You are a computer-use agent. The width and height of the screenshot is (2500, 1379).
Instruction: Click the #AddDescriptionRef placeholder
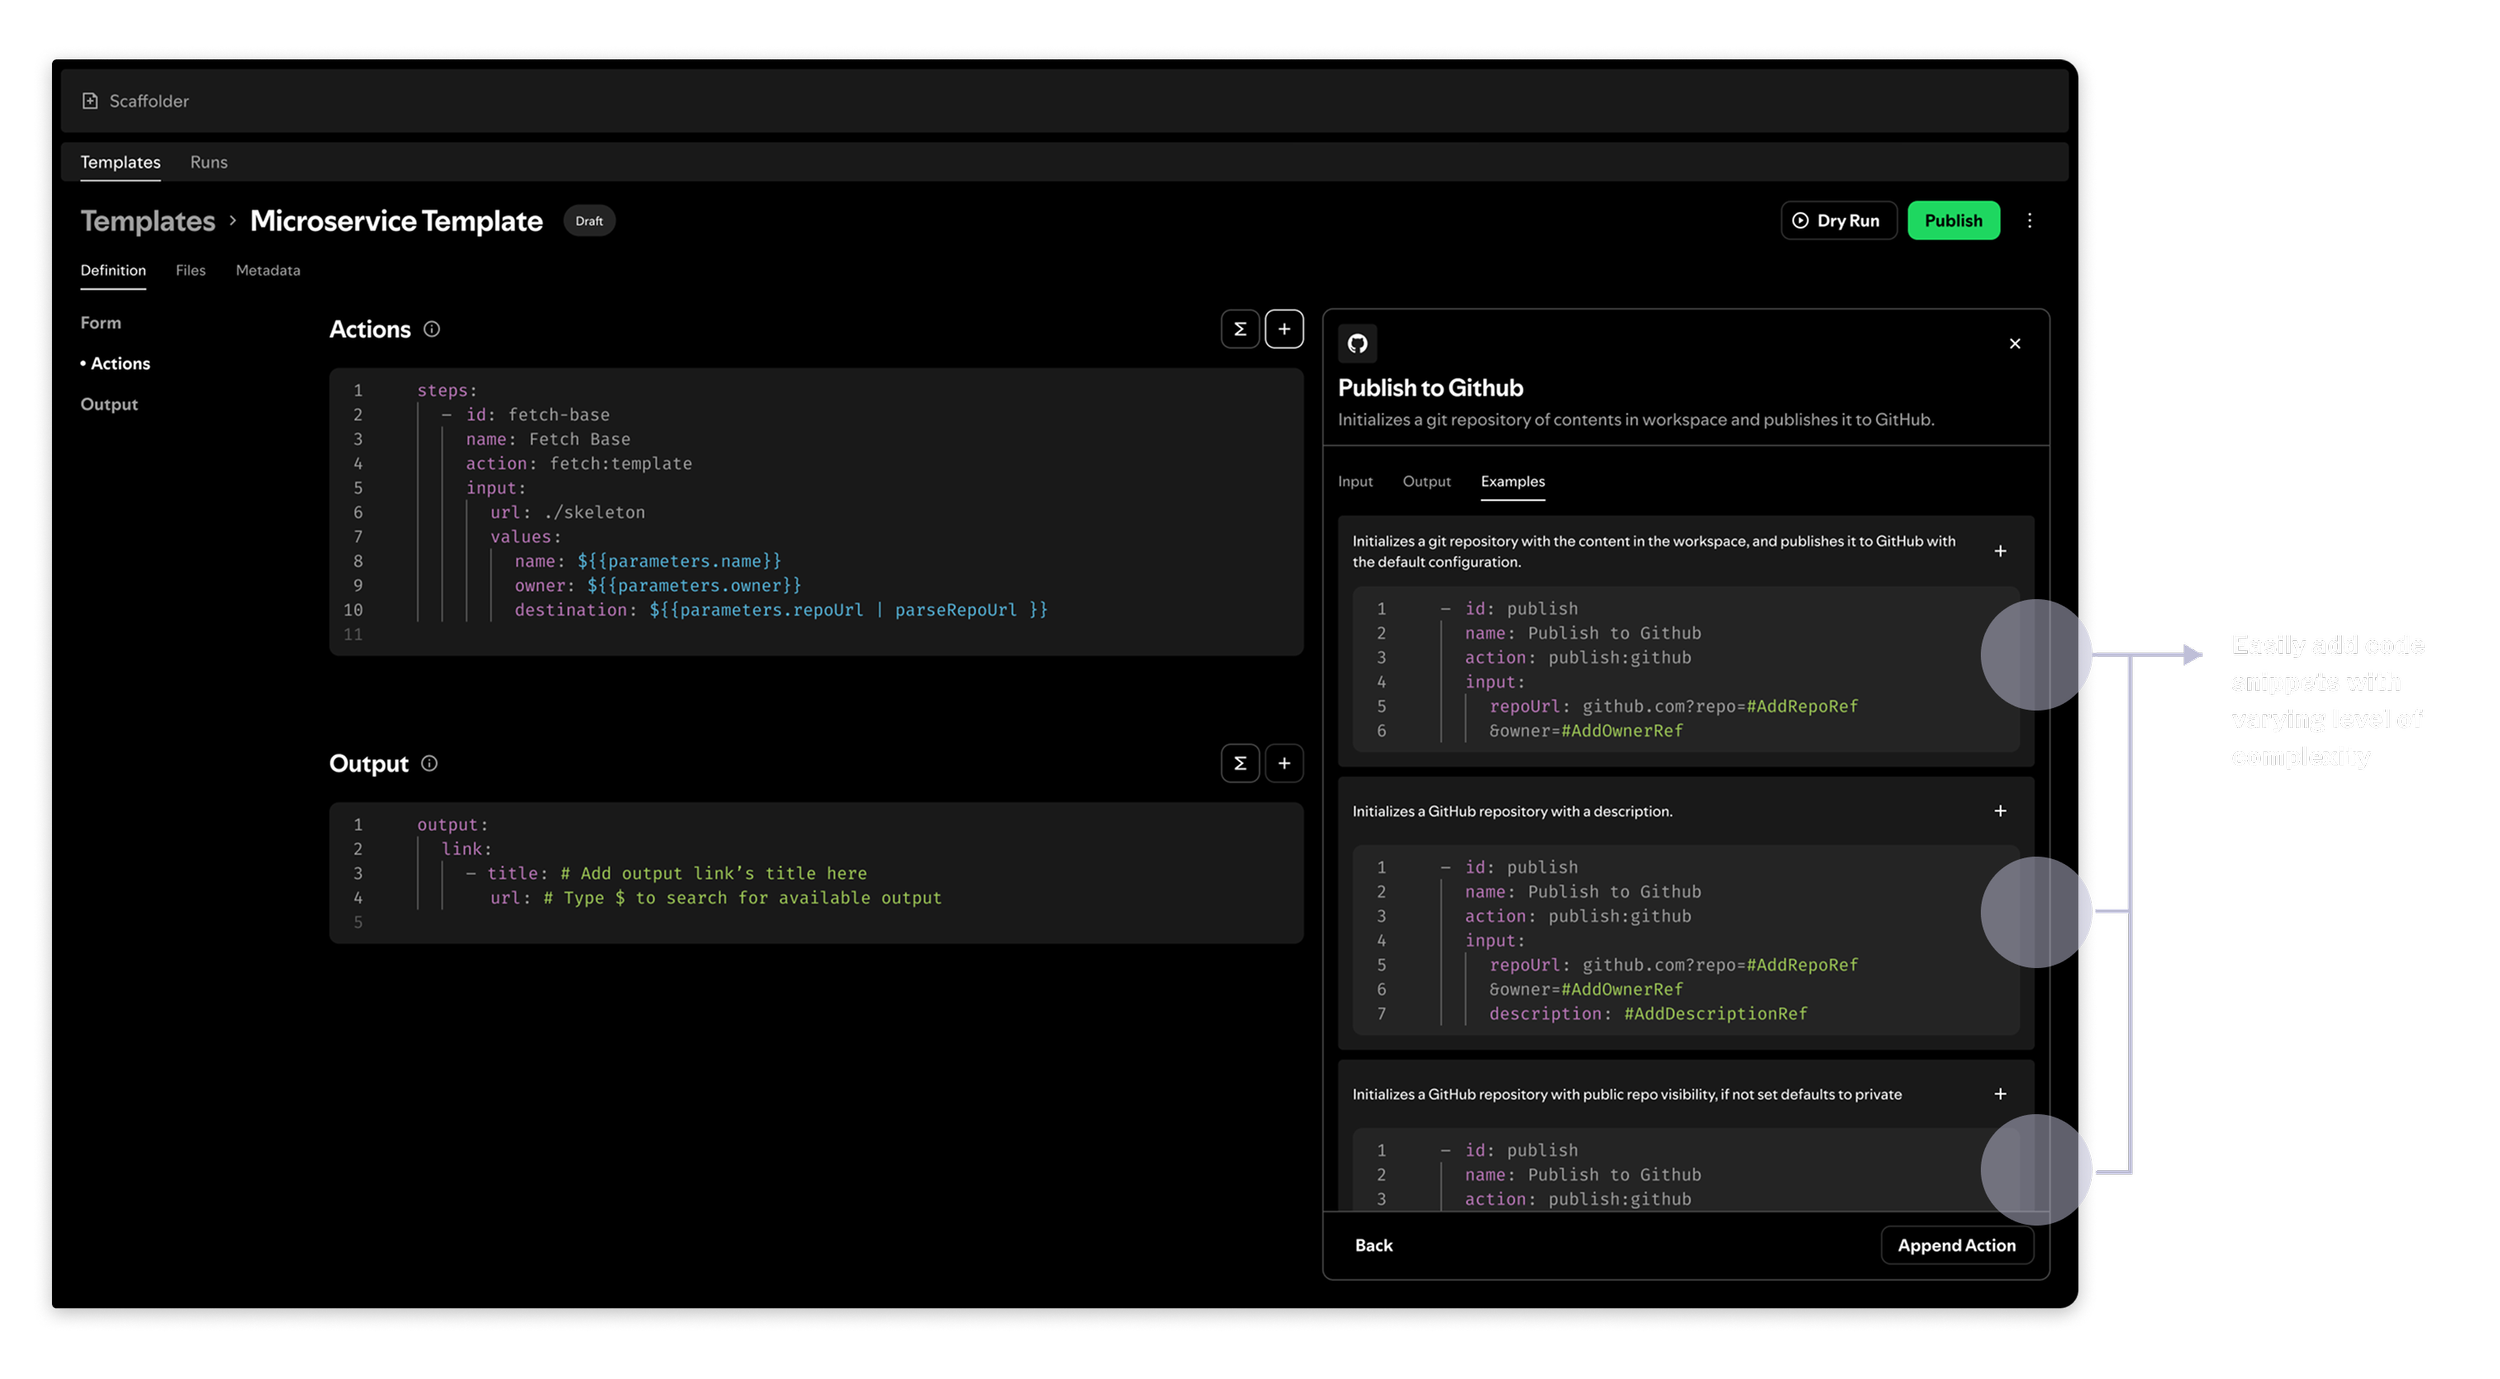point(1715,1014)
